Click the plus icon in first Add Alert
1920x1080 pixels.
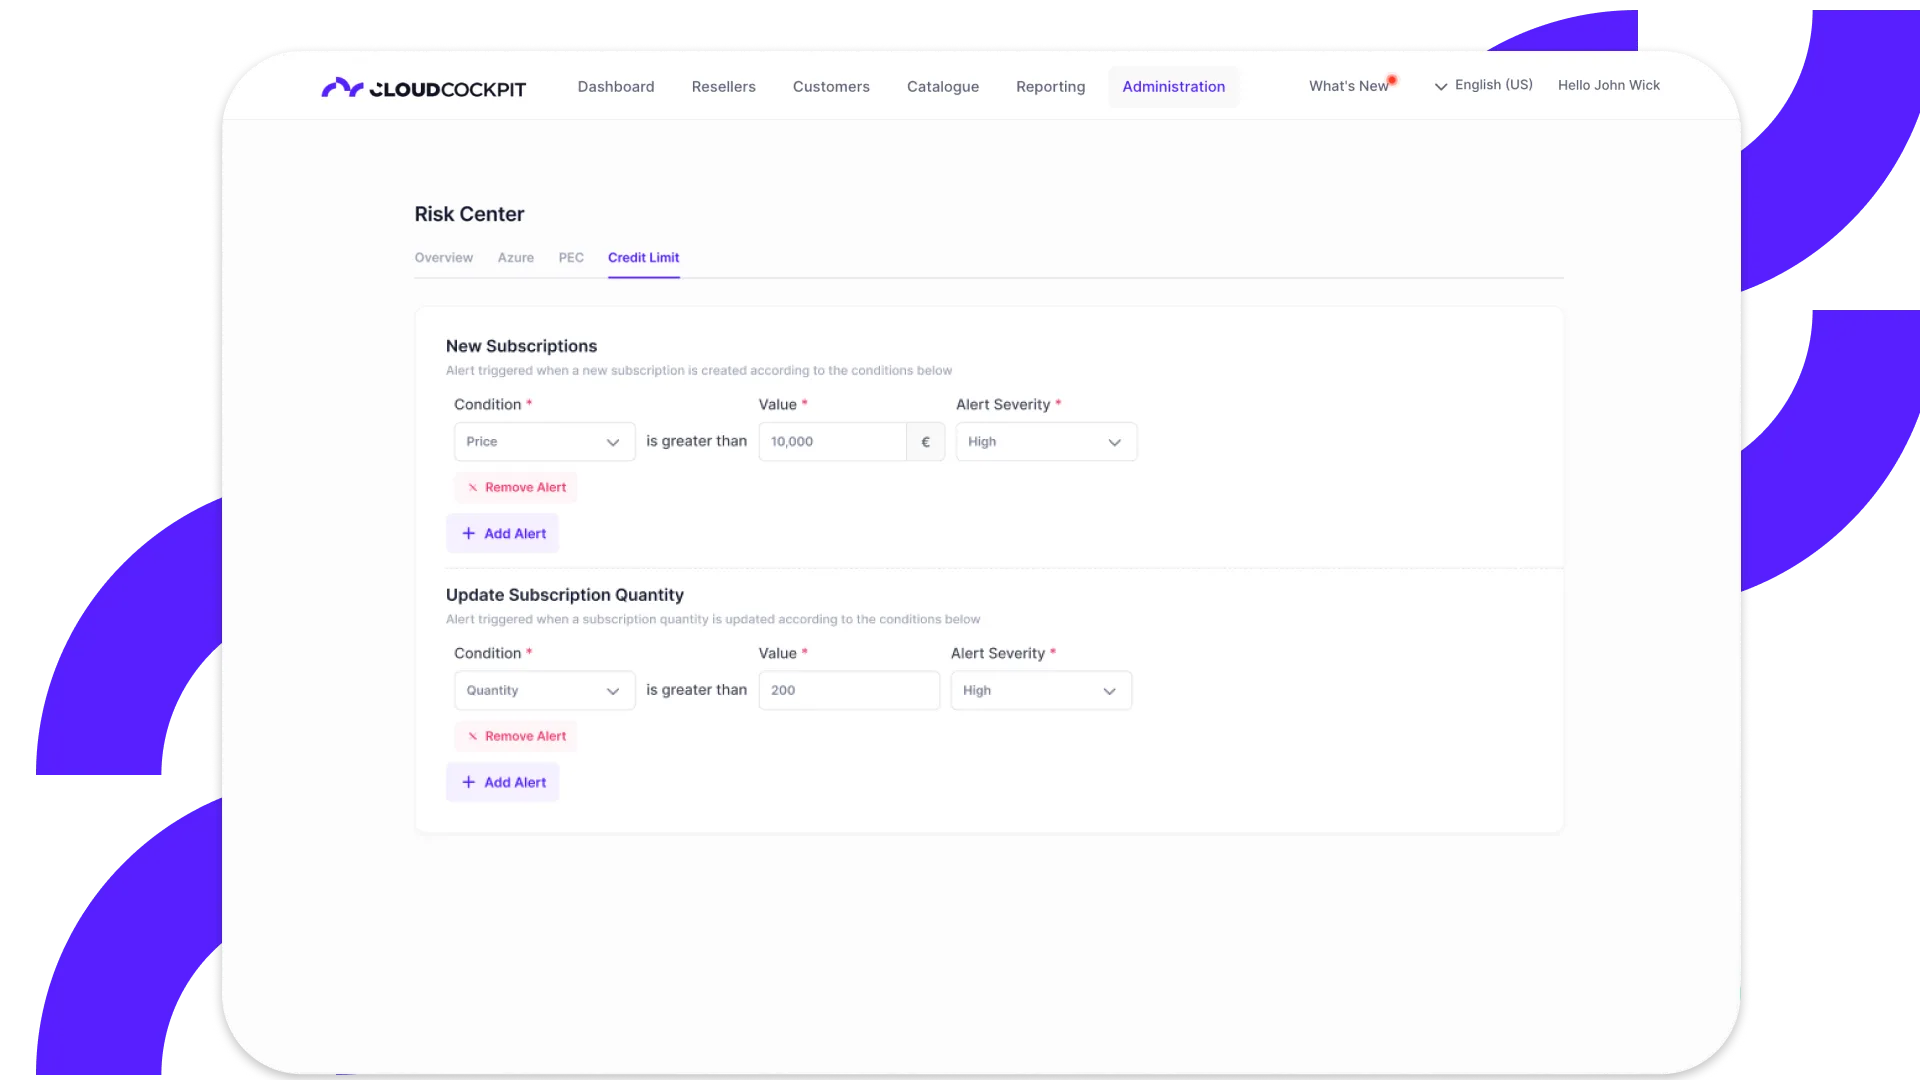tap(468, 534)
